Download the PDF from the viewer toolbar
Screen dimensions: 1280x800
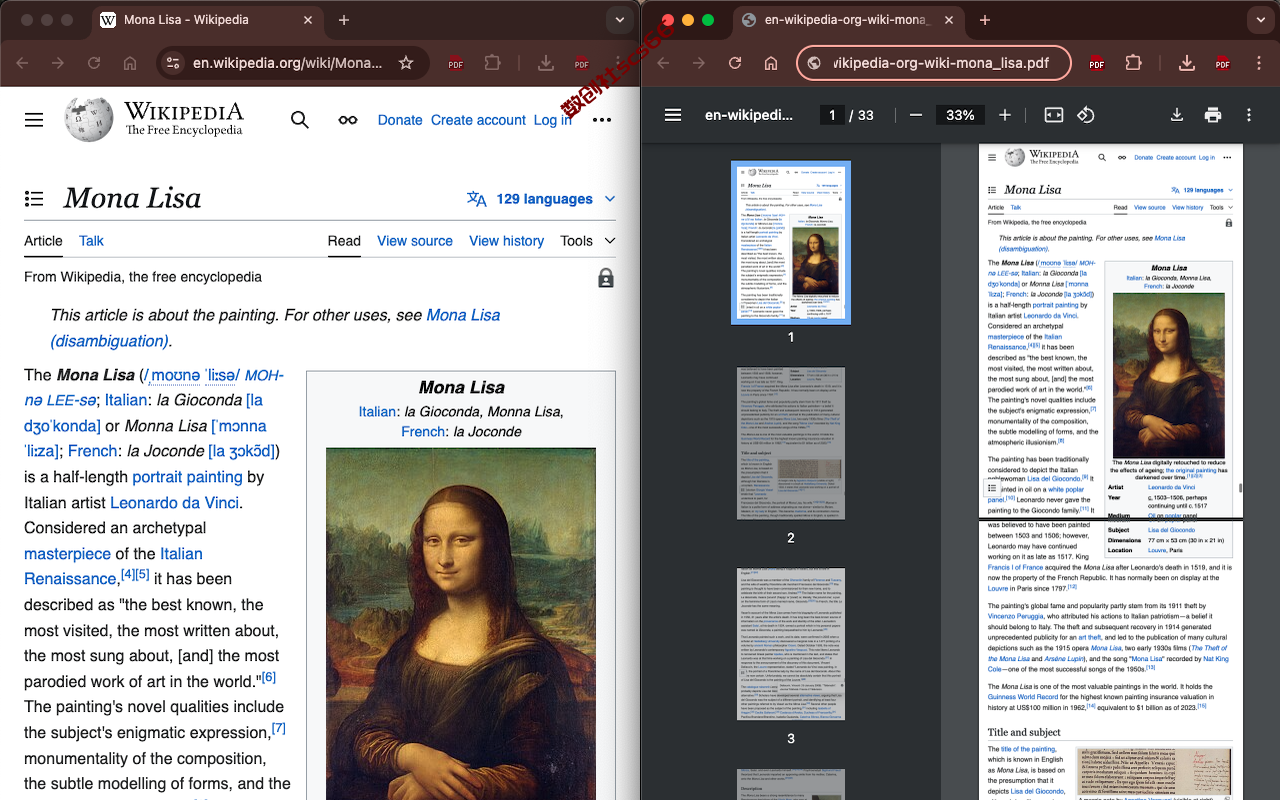click(1177, 115)
